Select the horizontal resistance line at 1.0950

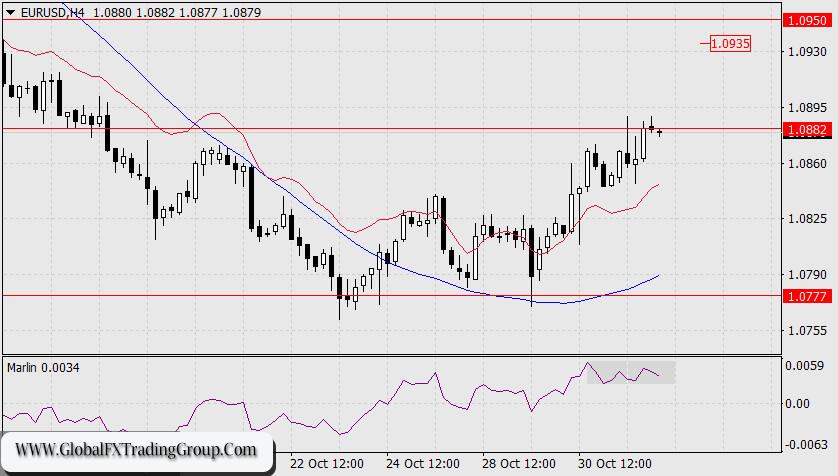coord(392,20)
